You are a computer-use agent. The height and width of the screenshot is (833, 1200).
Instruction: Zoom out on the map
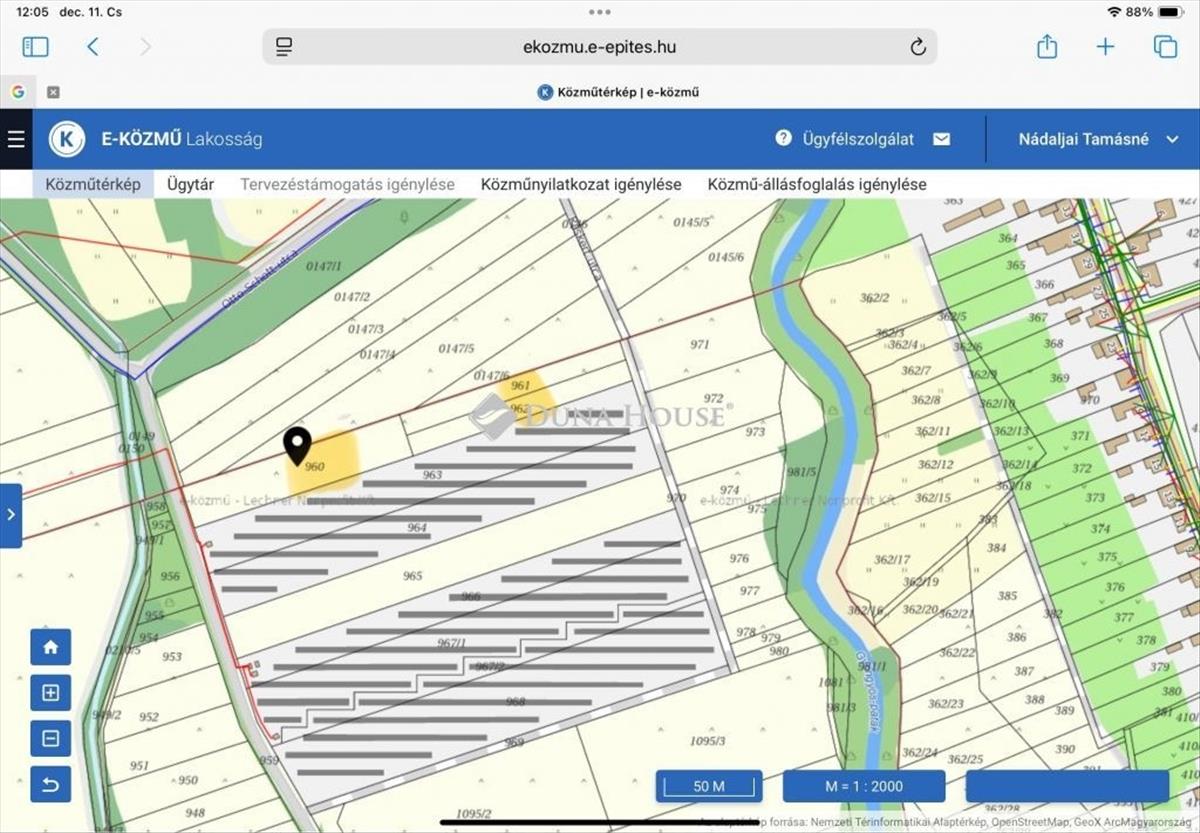pos(51,739)
